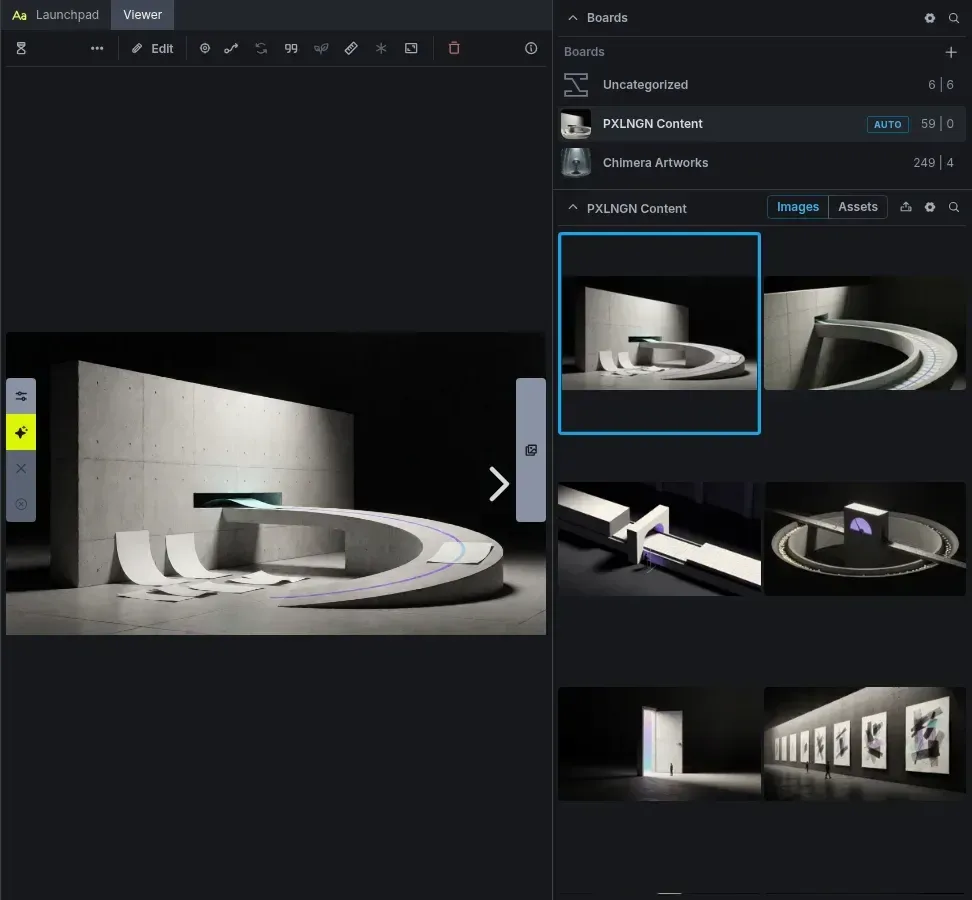Click the circular arrows remix icon
The image size is (972, 900).
tap(261, 48)
